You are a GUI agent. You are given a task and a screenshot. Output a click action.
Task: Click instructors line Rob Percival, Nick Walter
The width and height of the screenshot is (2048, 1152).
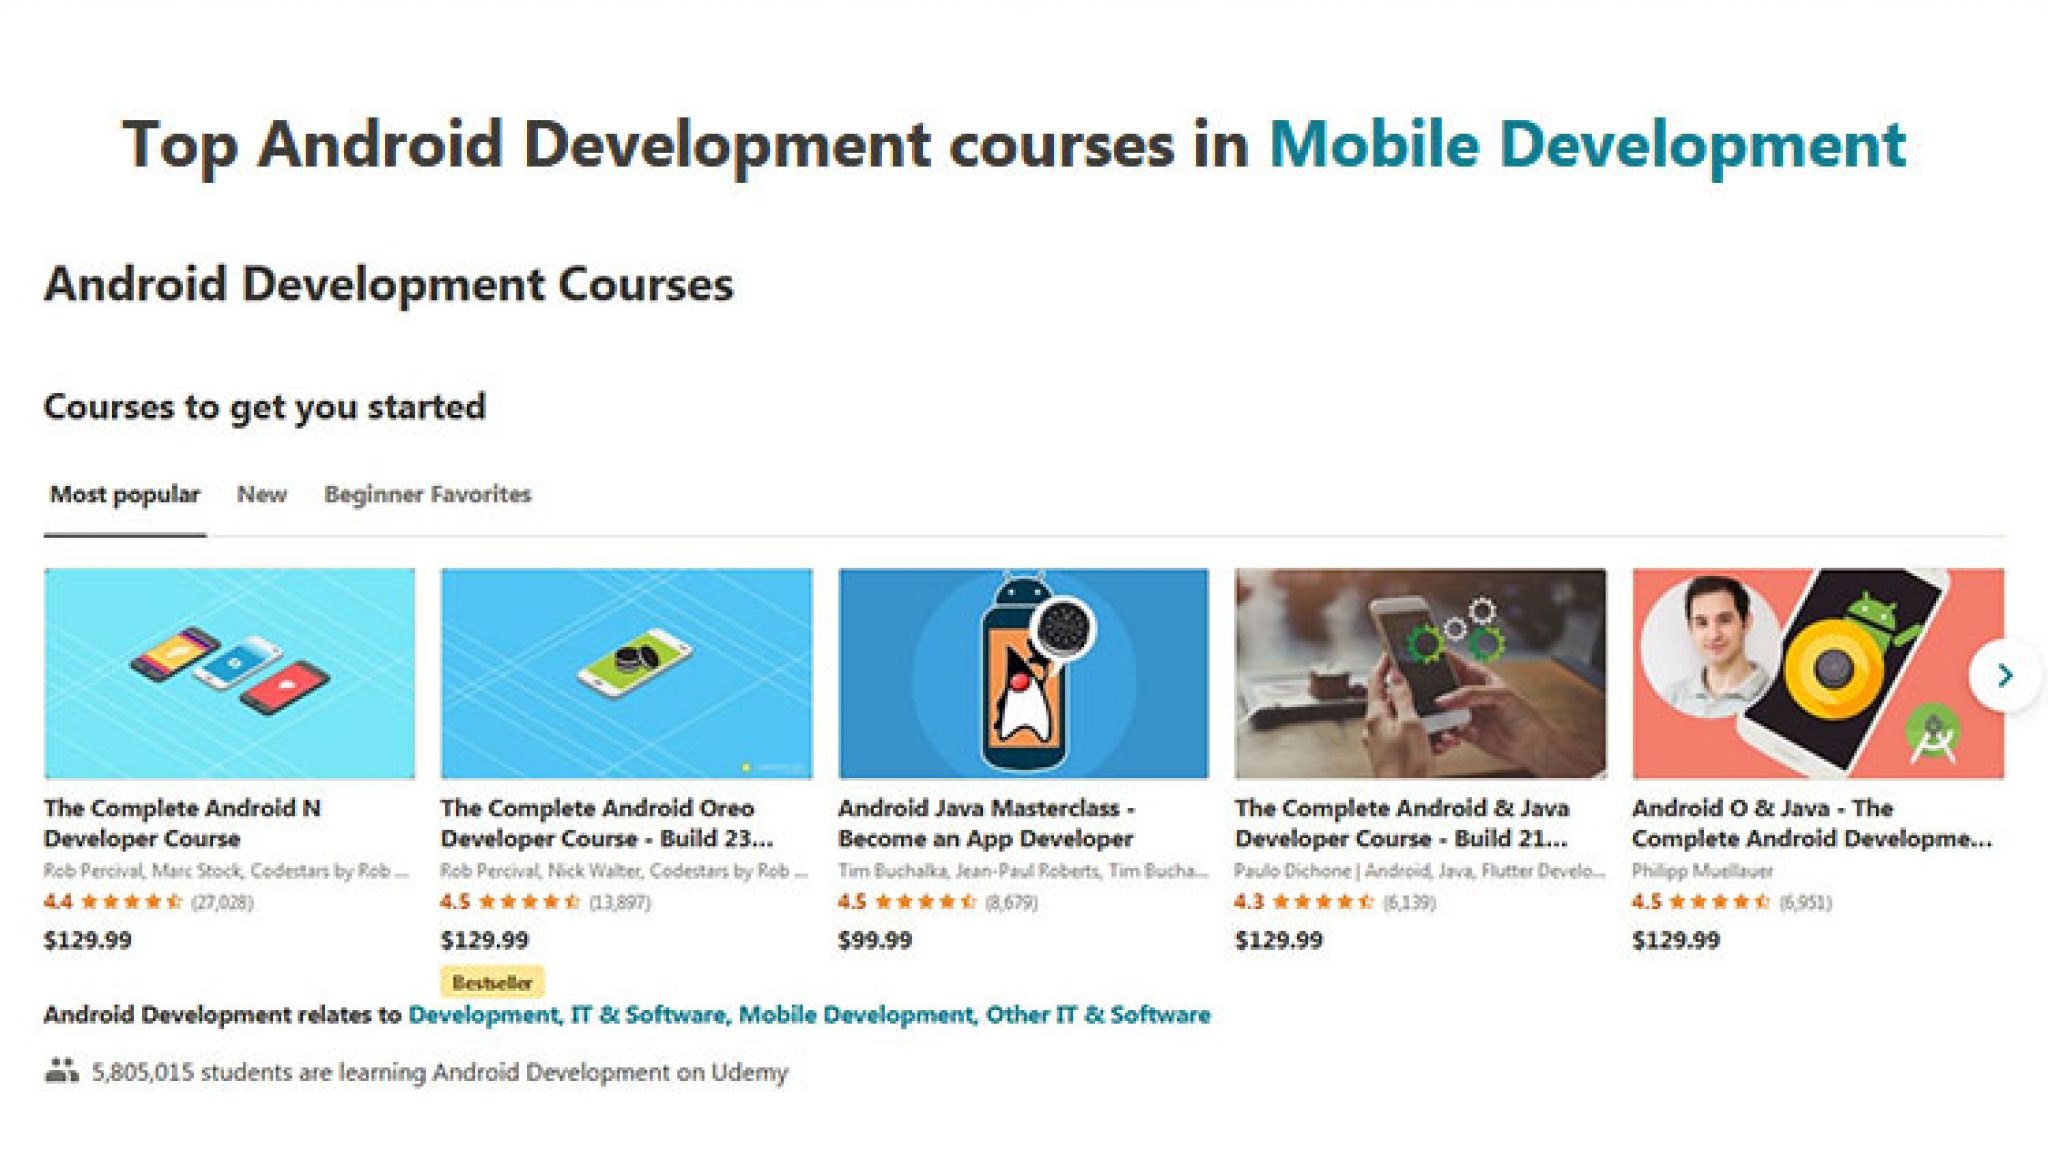coord(624,871)
